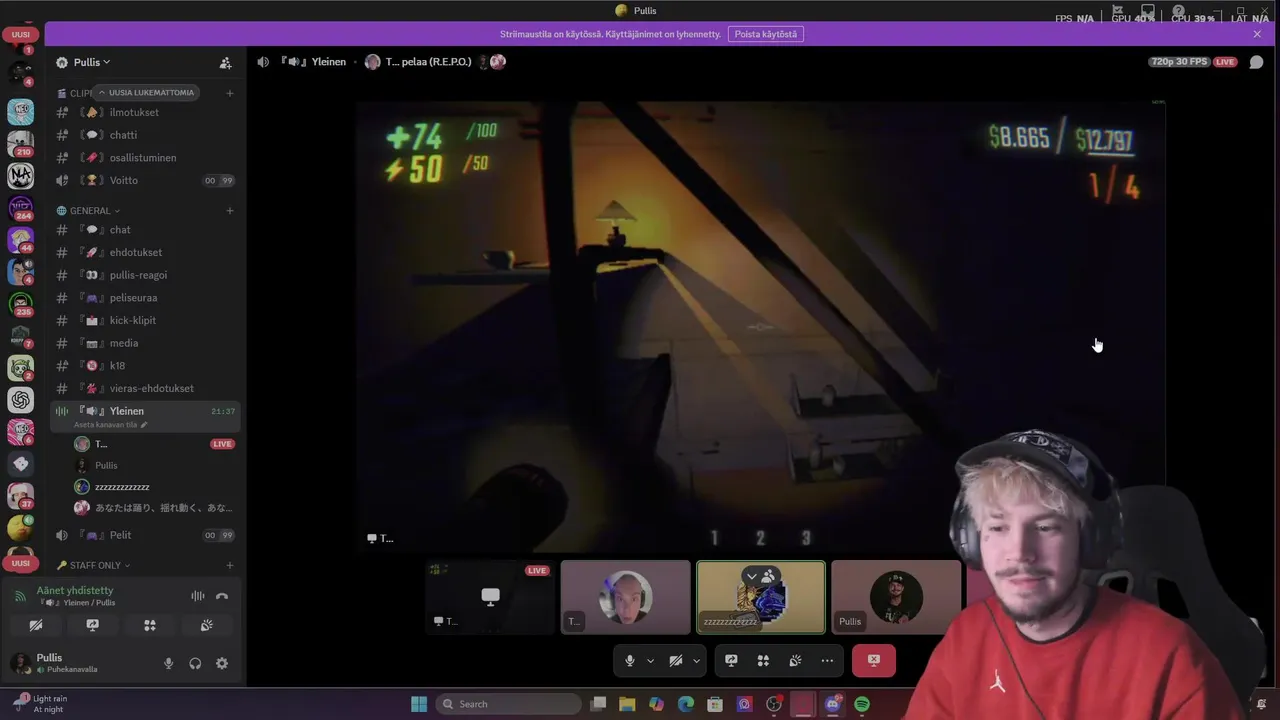This screenshot has width=1280, height=720.
Task: Open File Explorer from the taskbar
Action: click(x=627, y=704)
